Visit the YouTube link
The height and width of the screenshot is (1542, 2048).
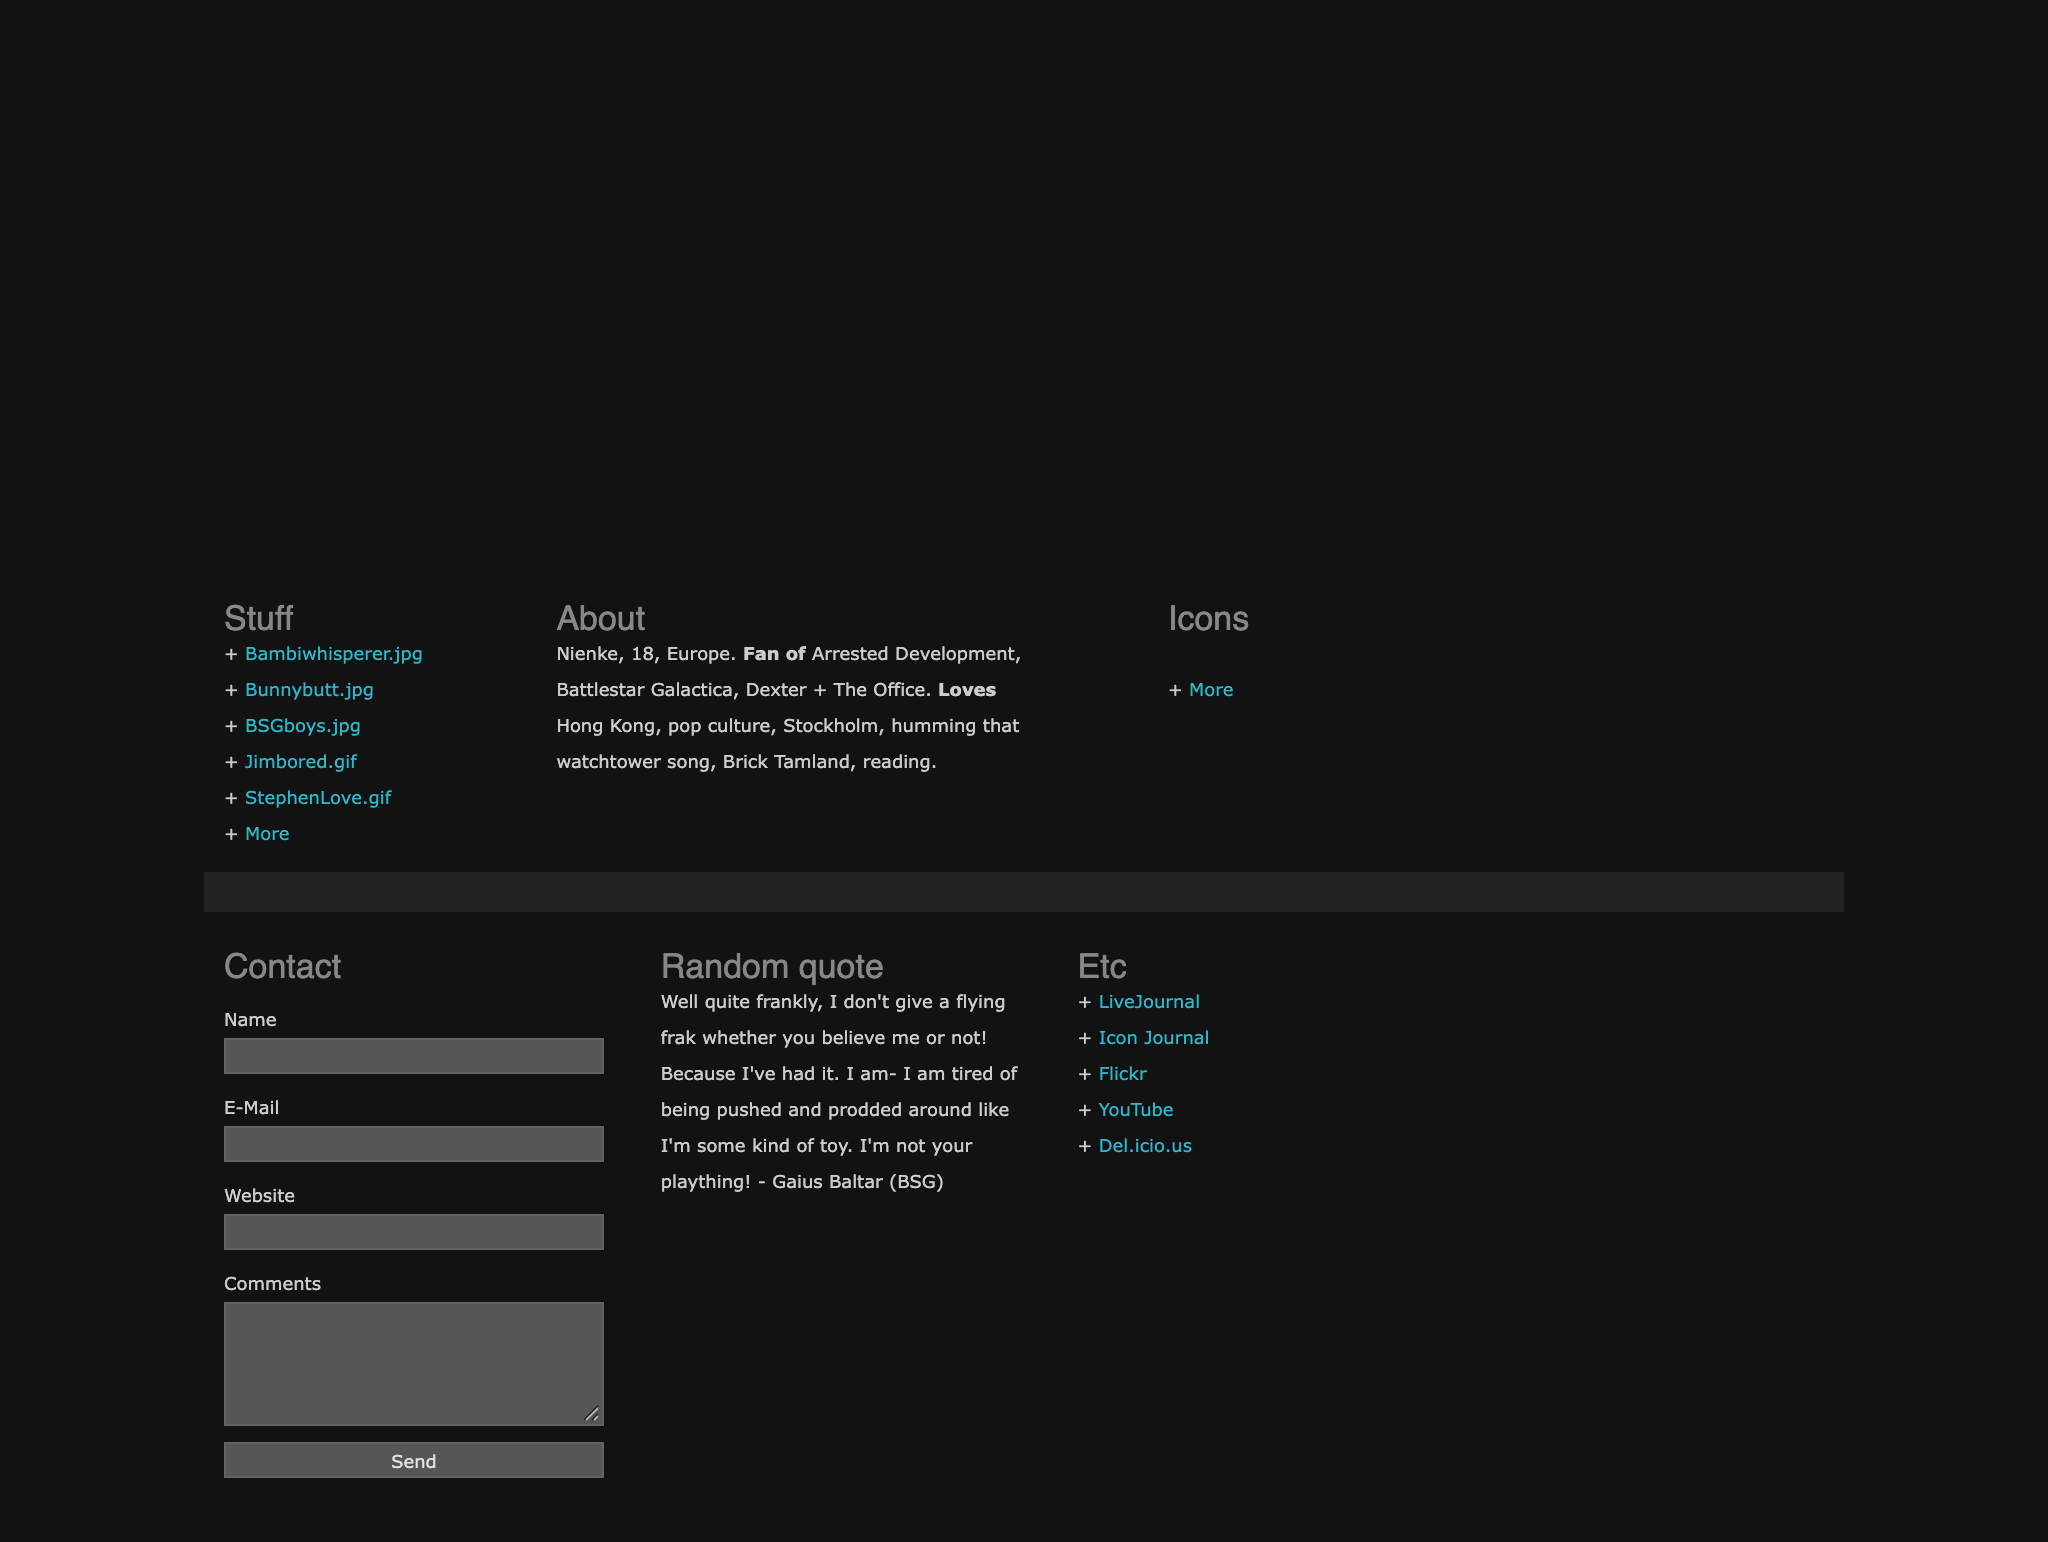(x=1136, y=1110)
